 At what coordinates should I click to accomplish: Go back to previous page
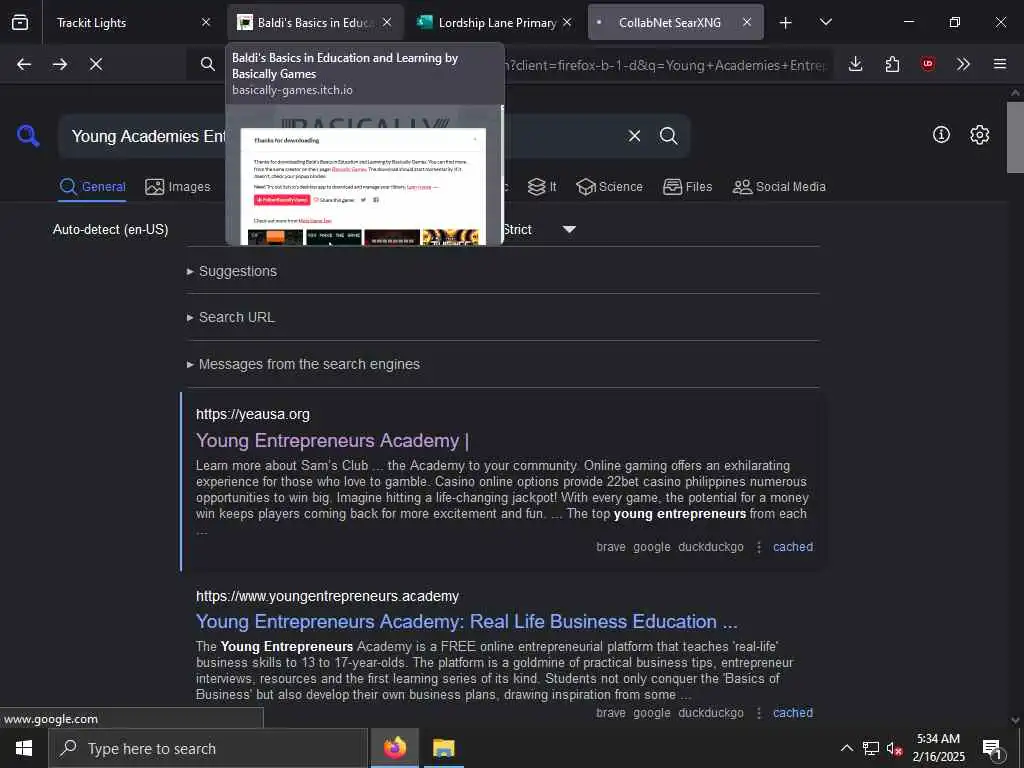click(24, 64)
